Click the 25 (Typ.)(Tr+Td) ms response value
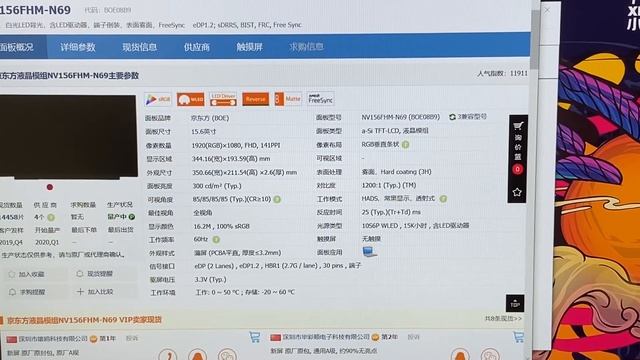This screenshot has width=640, height=360. point(391,212)
